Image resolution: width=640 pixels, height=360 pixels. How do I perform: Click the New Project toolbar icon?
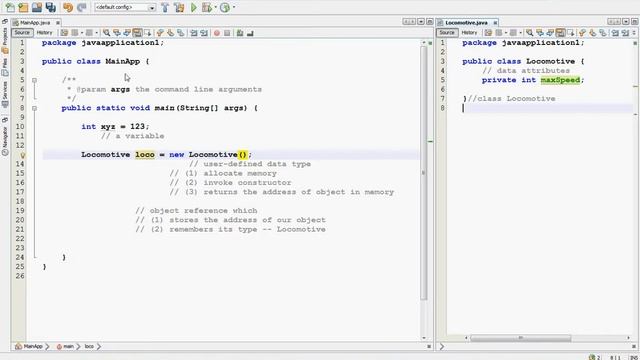pos(23,7)
